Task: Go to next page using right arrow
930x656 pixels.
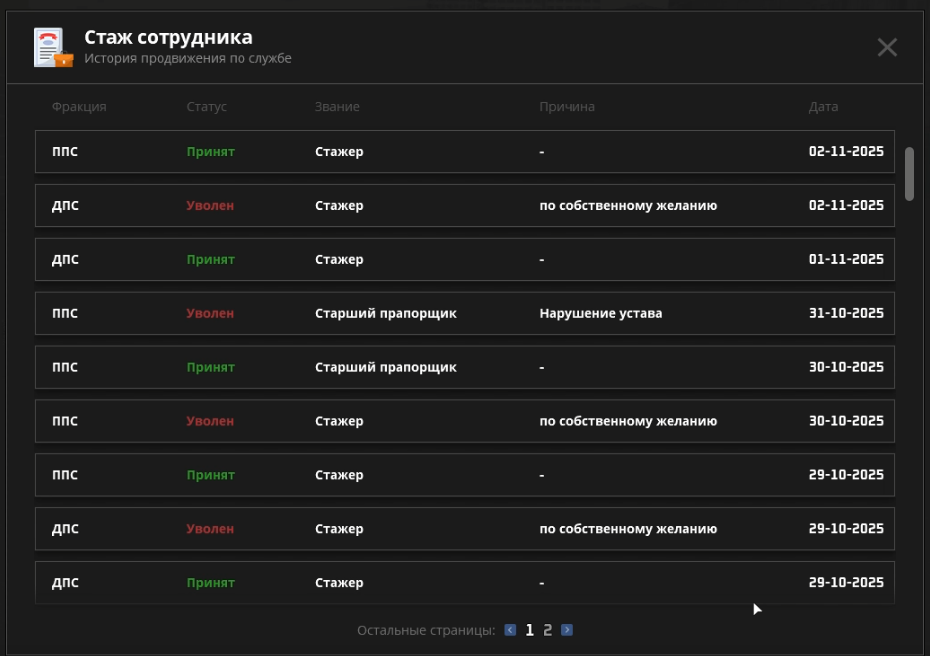Action: pos(567,630)
